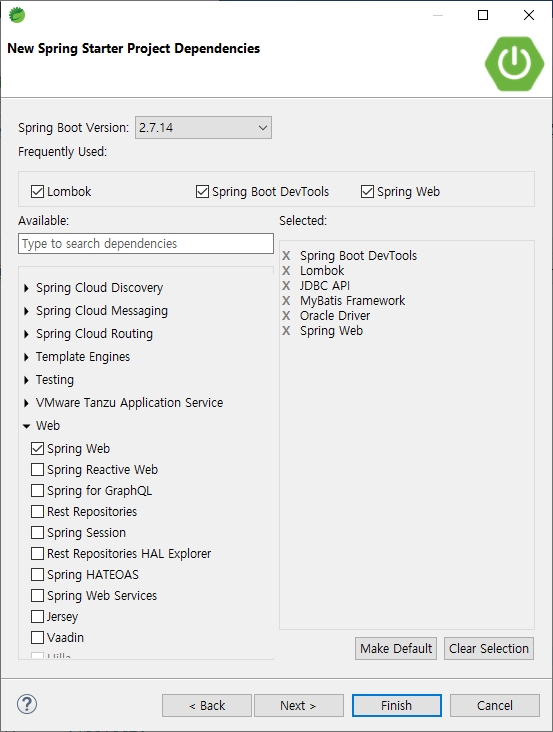Click the dependency search field
Image resolution: width=553 pixels, height=732 pixels.
click(x=146, y=244)
